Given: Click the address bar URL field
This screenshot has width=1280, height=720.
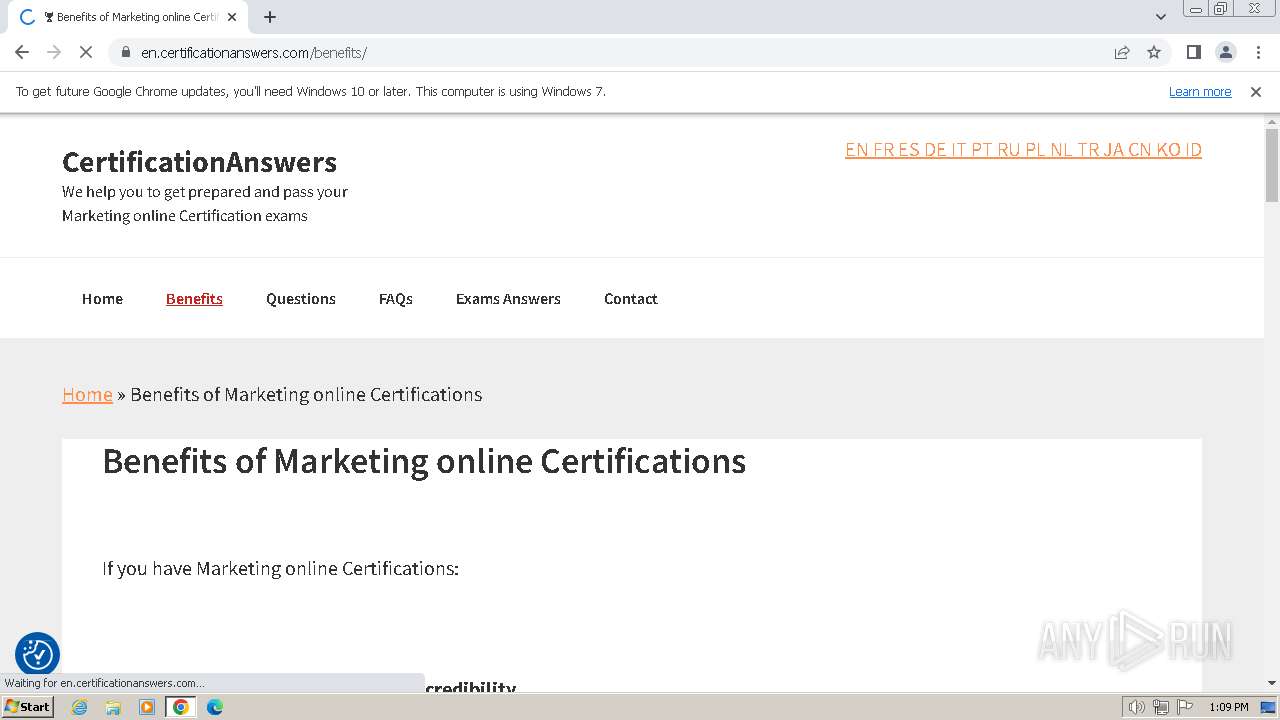Looking at the screenshot, I should [x=600, y=52].
